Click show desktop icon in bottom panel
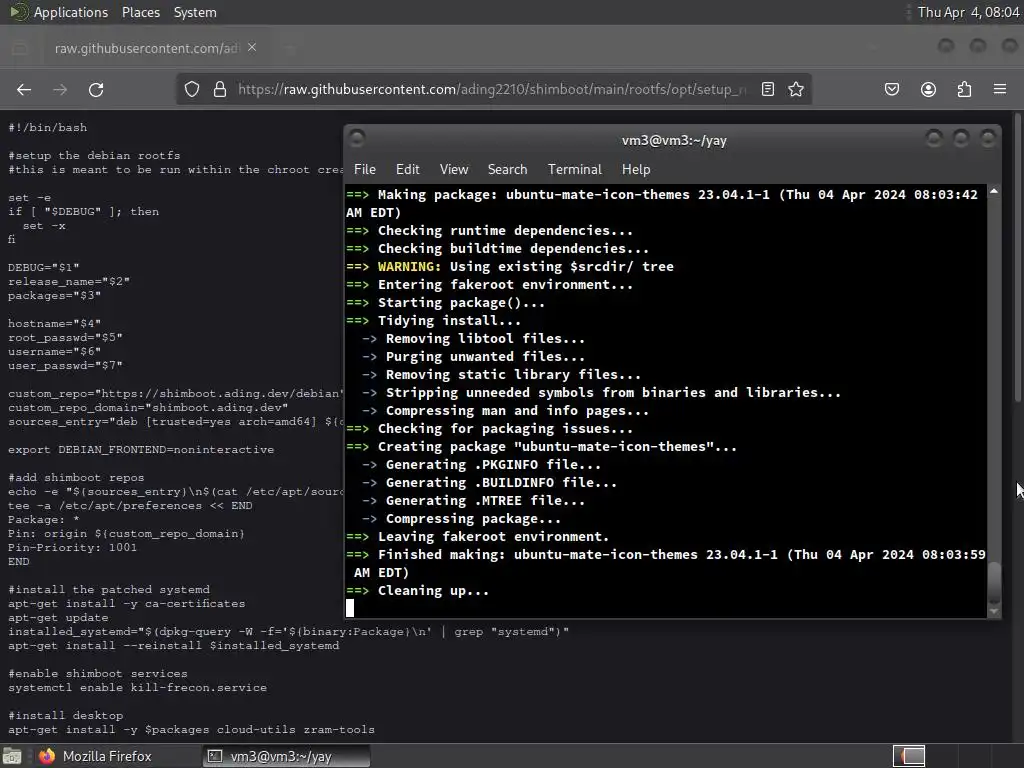Image resolution: width=1024 pixels, height=768 pixels. (12, 756)
